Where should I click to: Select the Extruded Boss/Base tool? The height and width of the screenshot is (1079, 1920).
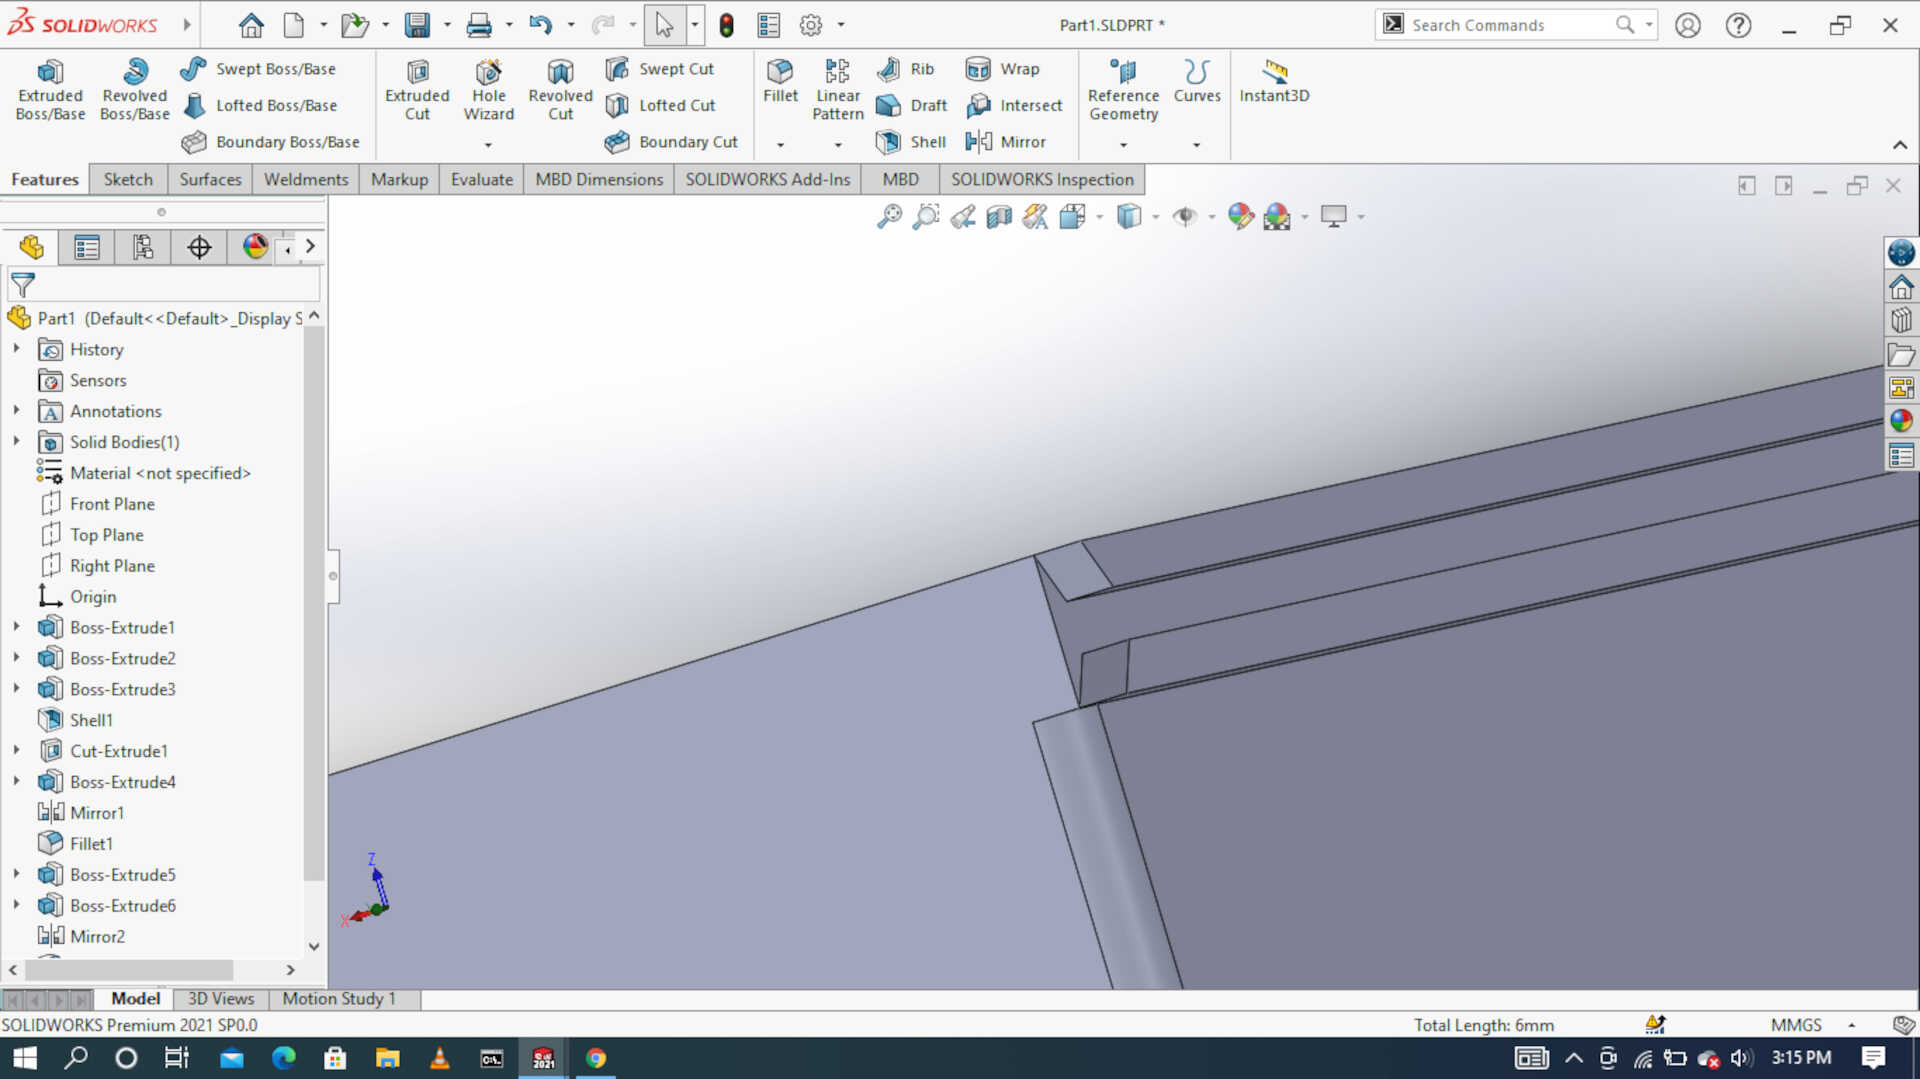pos(50,88)
